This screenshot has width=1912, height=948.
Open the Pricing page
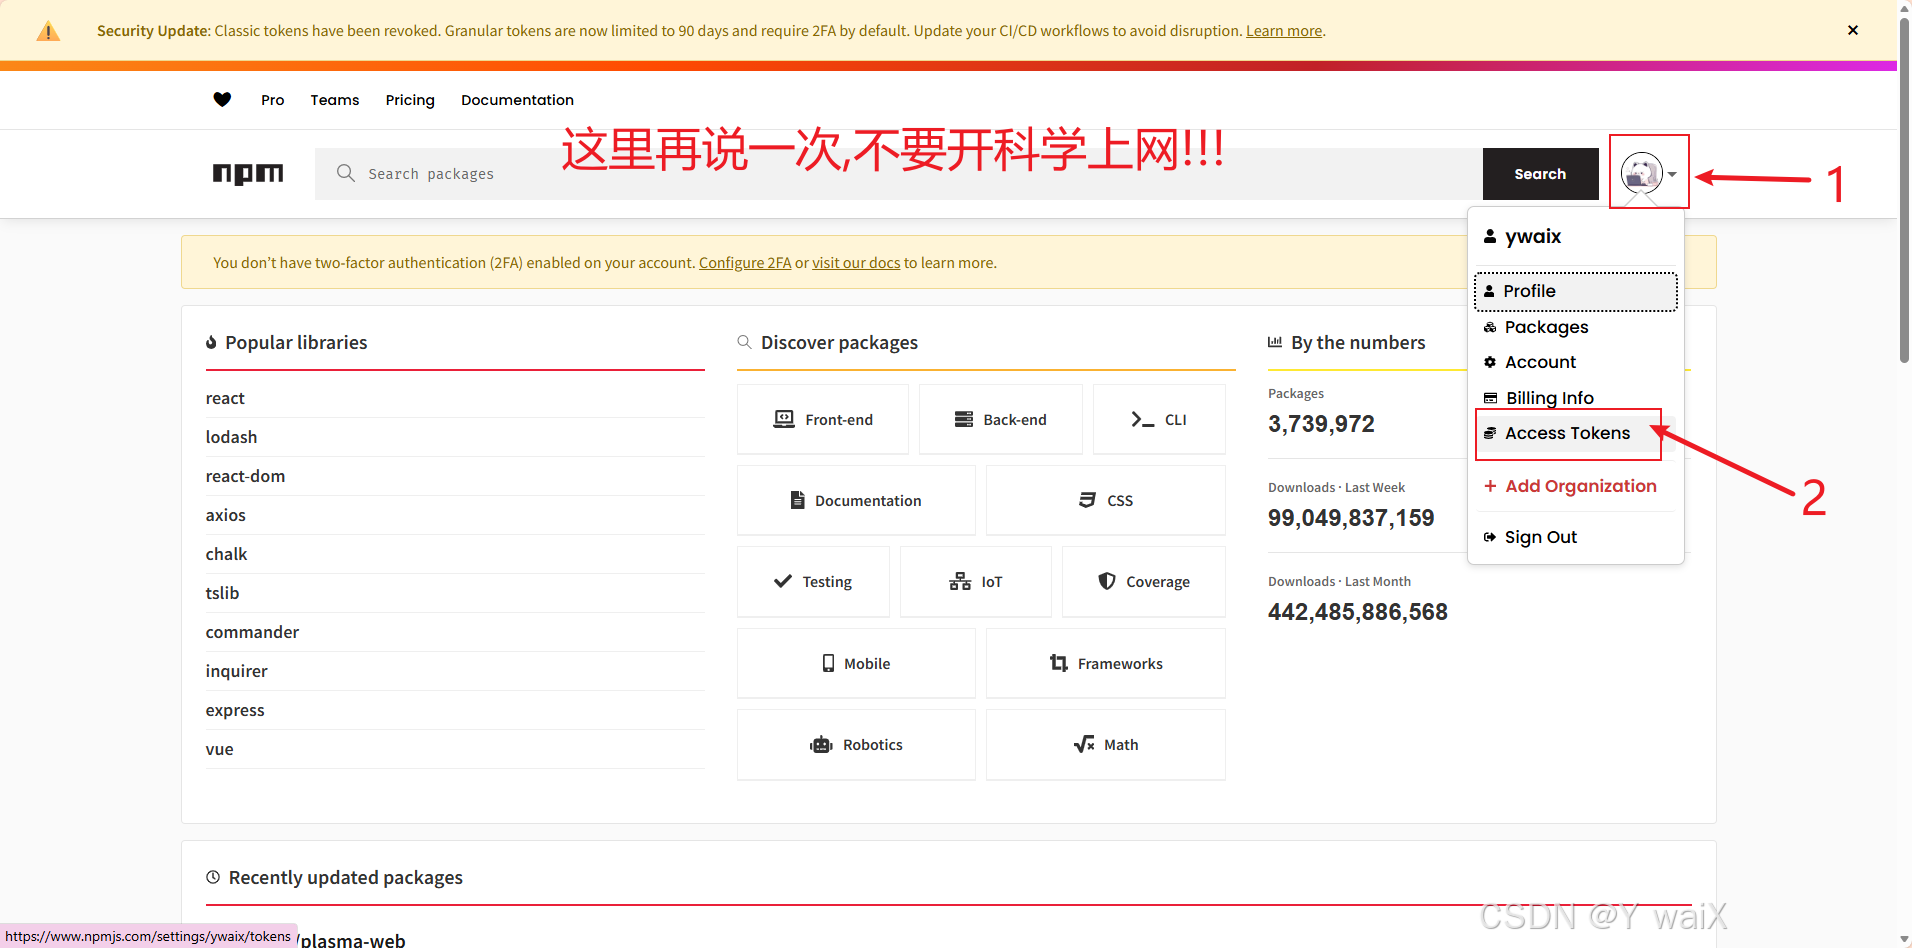(410, 100)
